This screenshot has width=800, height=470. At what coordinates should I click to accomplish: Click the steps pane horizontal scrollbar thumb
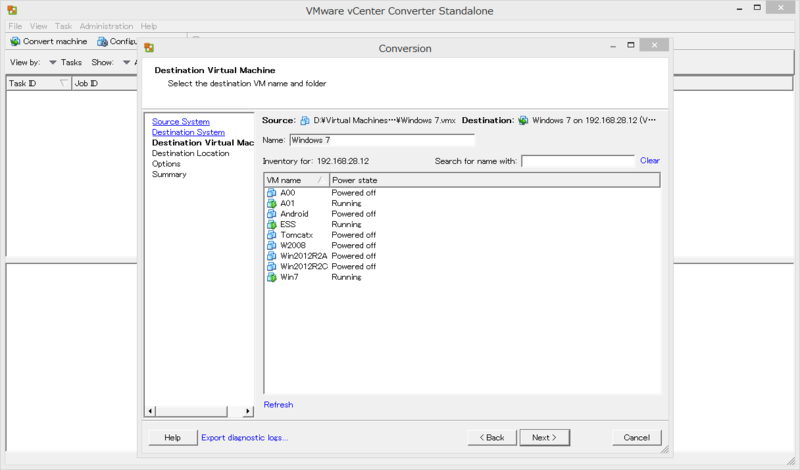(191, 411)
